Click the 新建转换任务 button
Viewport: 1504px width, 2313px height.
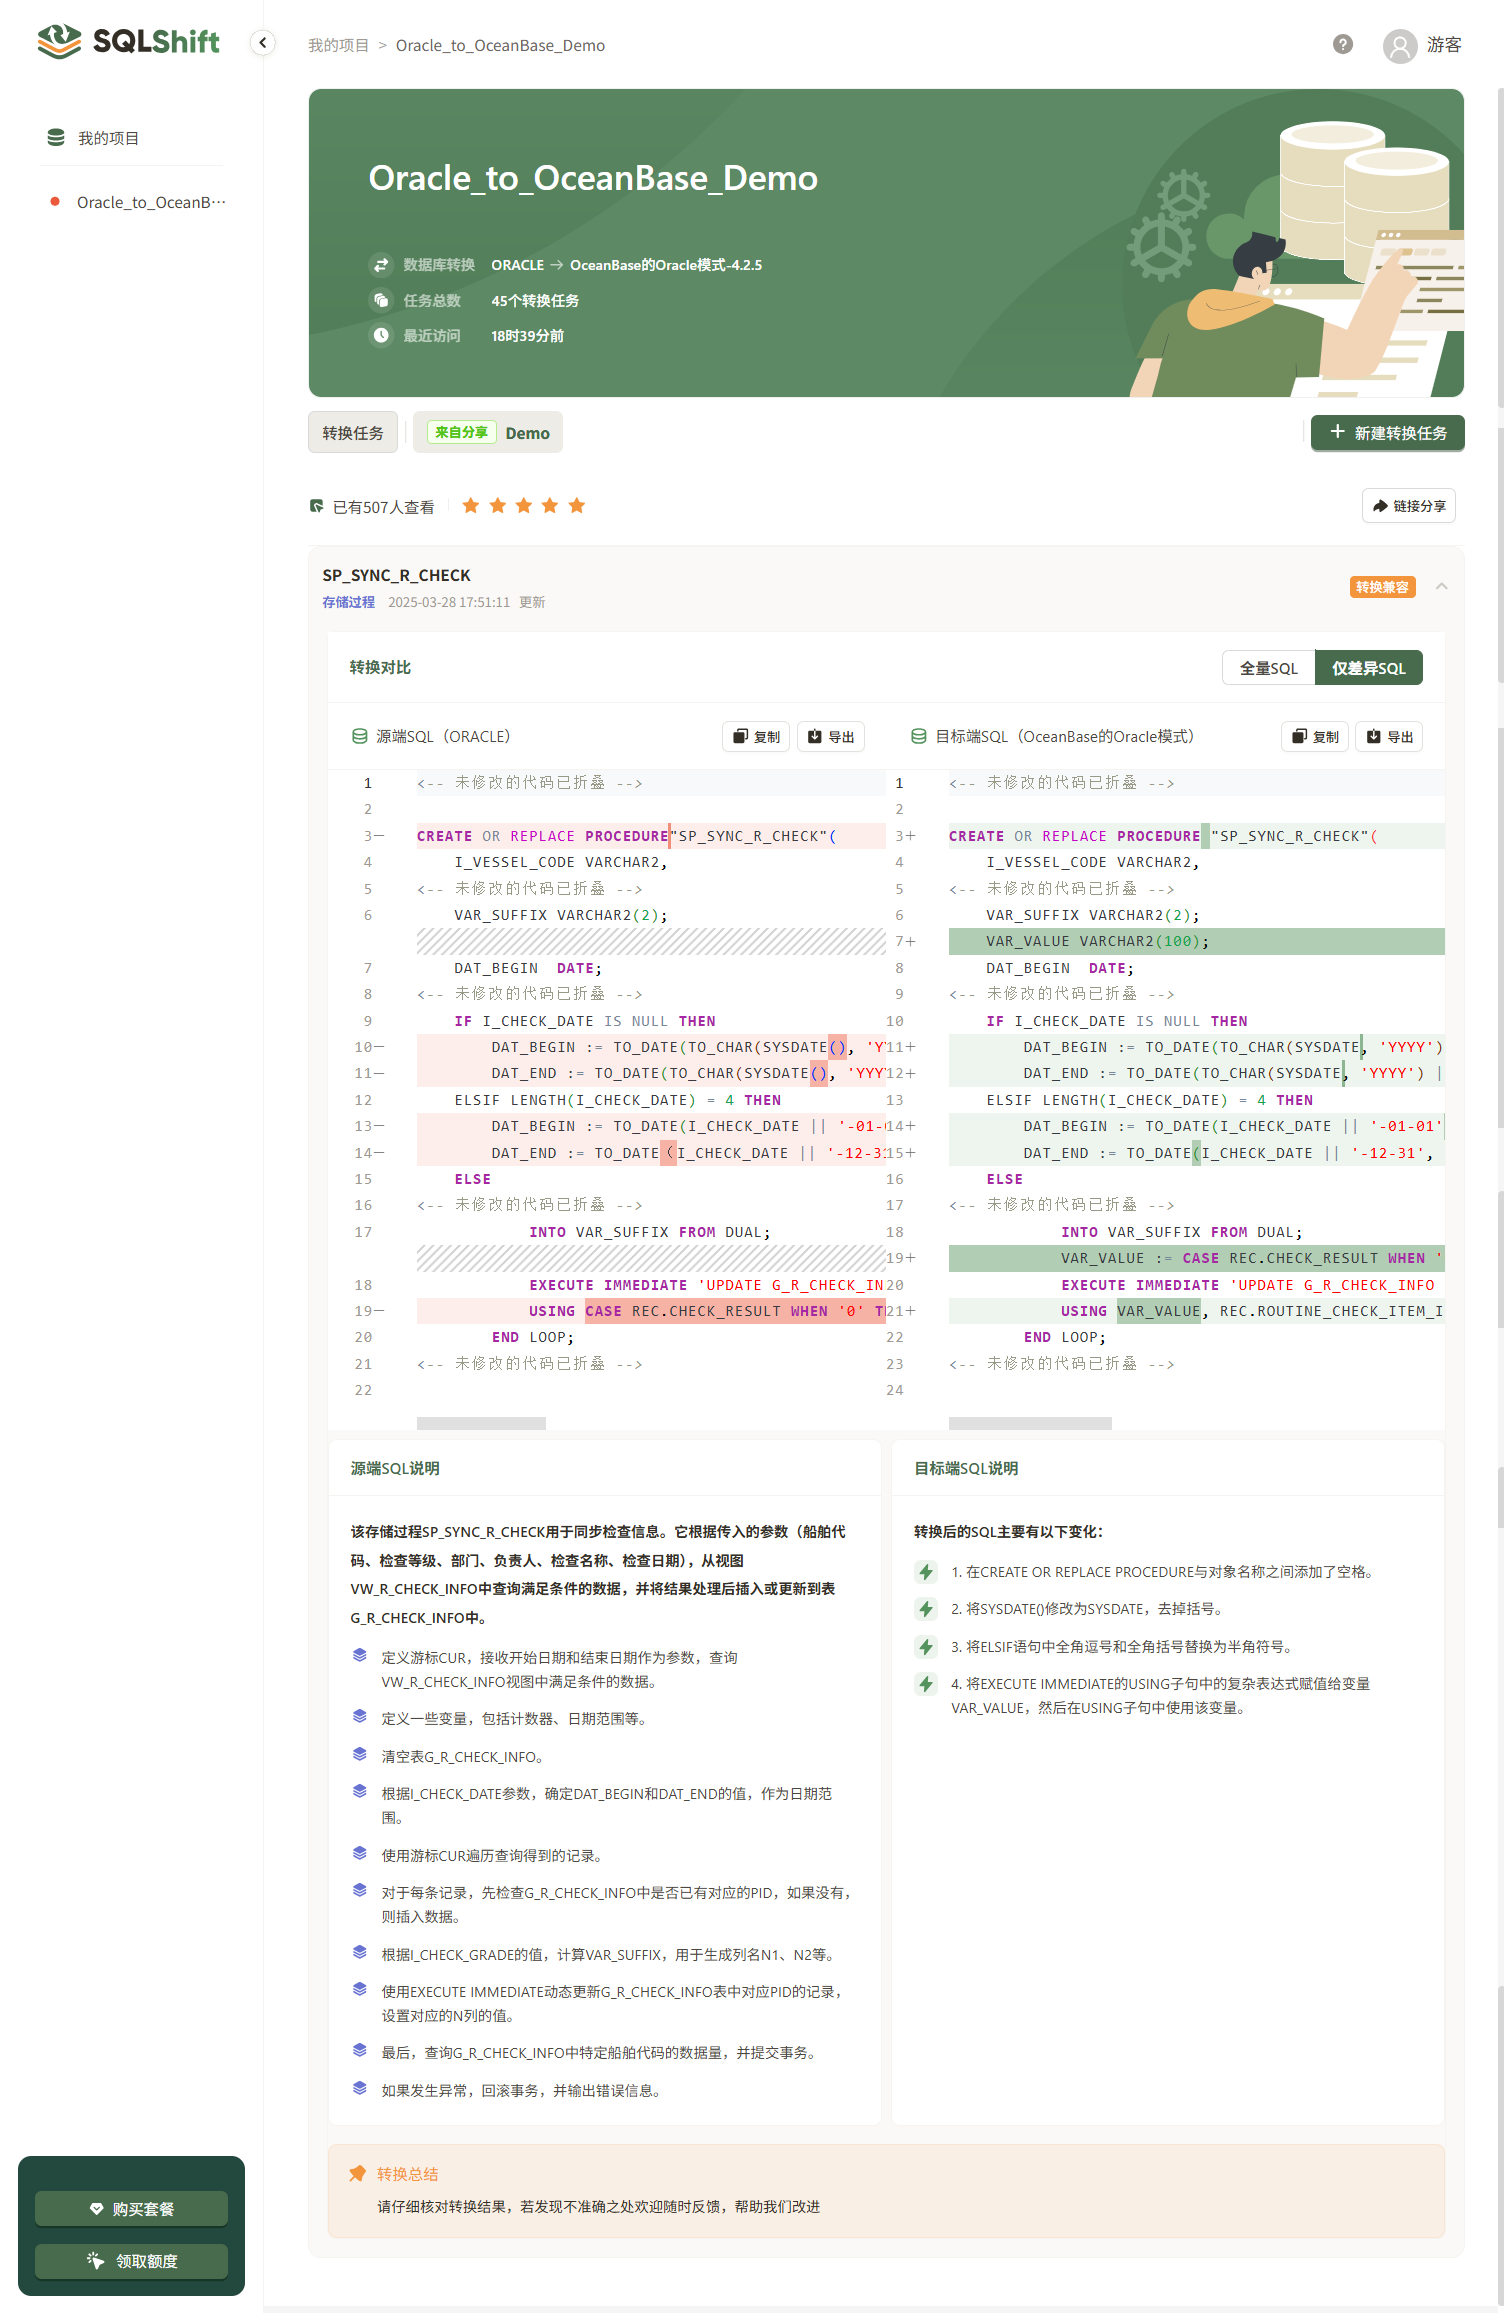click(1387, 433)
